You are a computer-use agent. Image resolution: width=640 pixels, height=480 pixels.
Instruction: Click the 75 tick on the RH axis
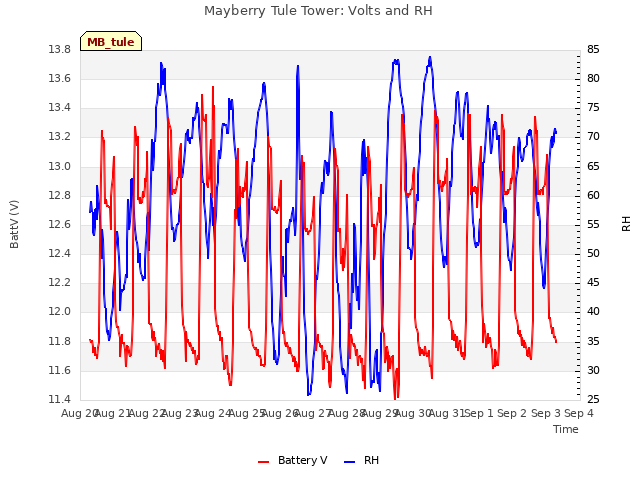[593, 108]
